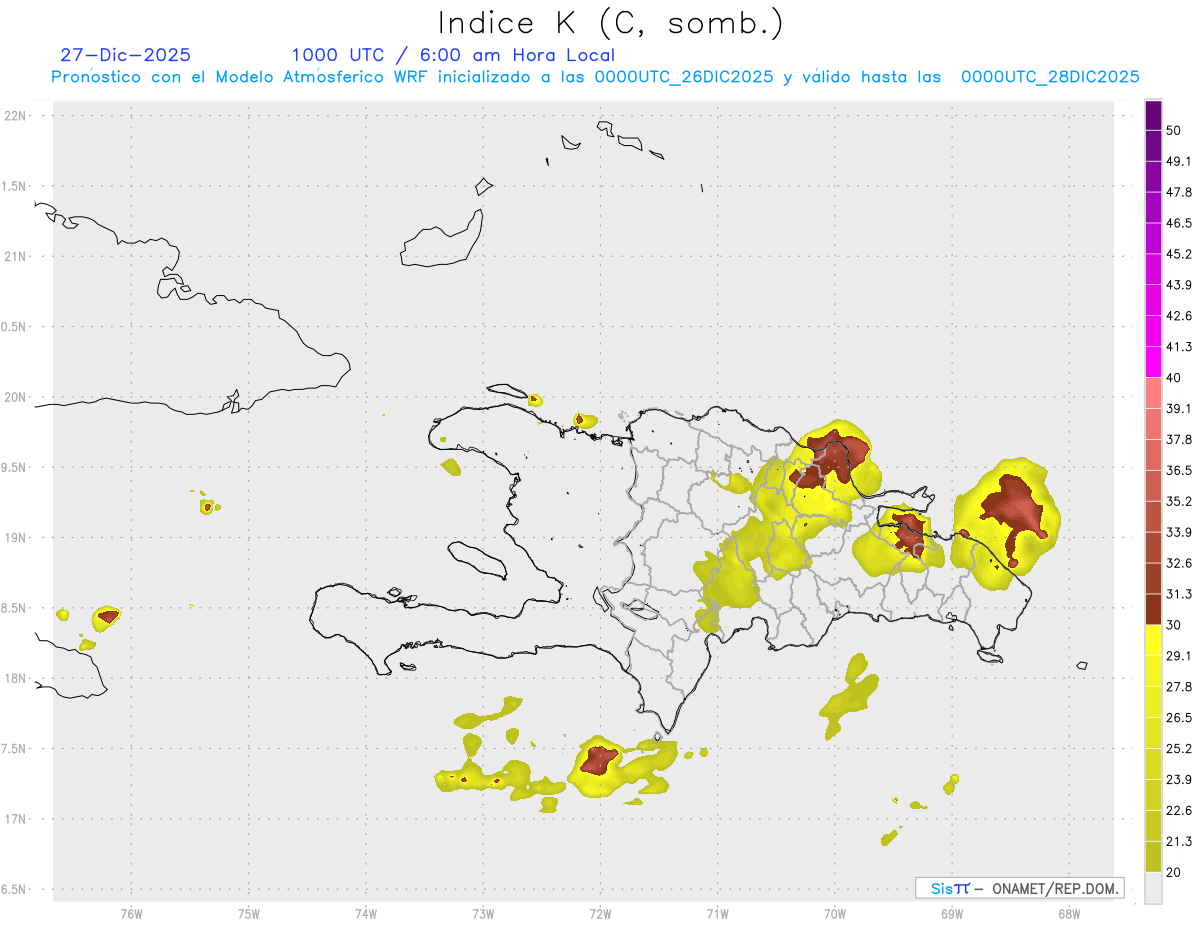
Task: Click the valid-until time "0000UTC_28DIC2025"
Action: coord(1051,77)
